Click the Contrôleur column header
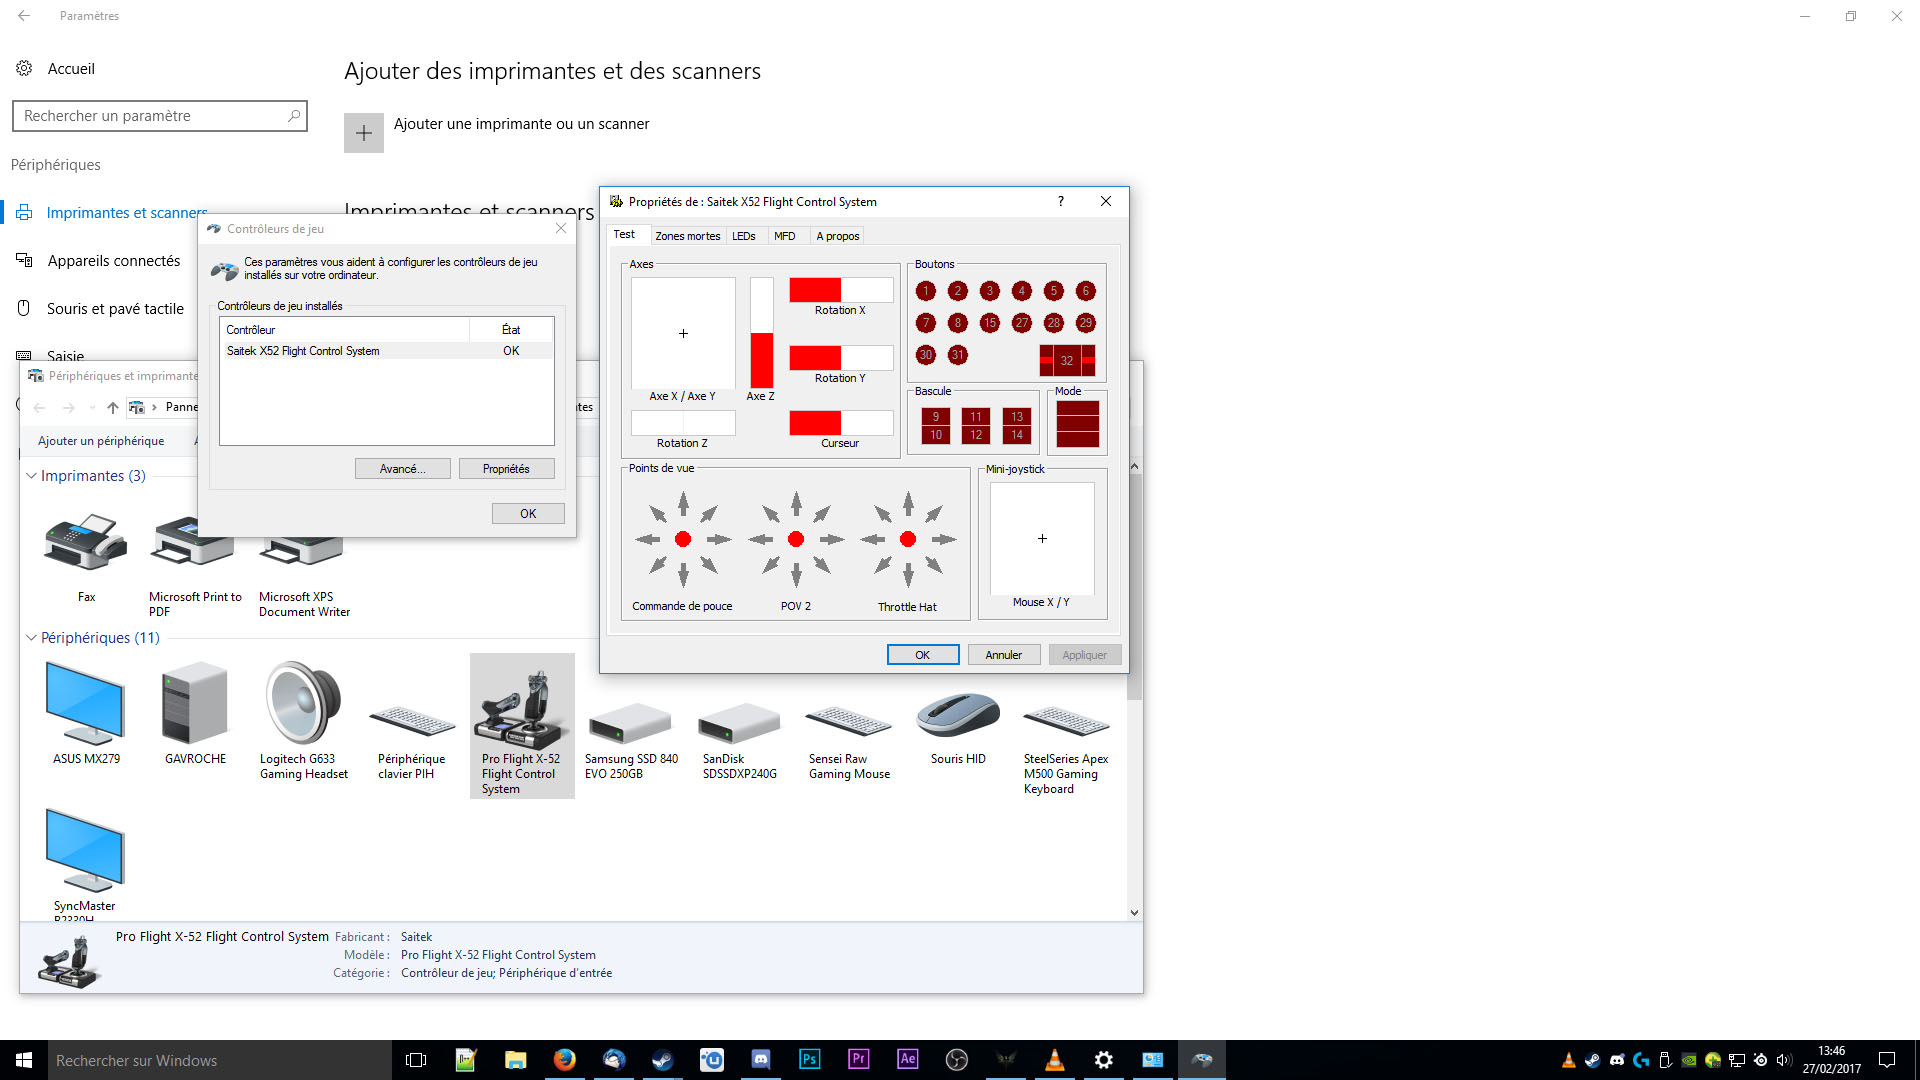The height and width of the screenshot is (1080, 1920). 345,330
